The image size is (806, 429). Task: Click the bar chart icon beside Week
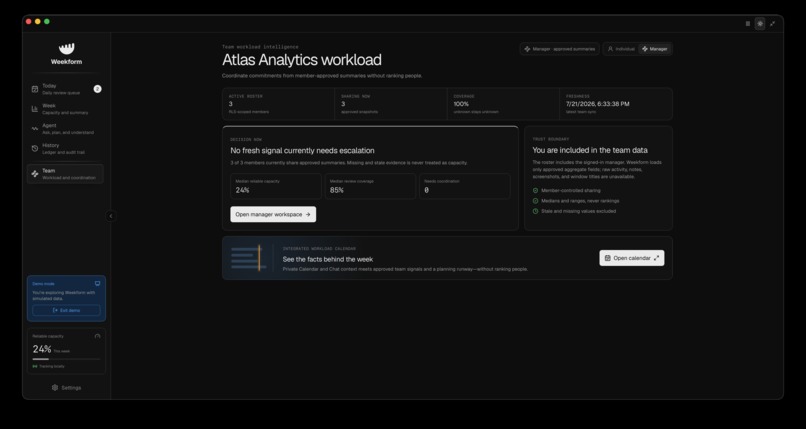pyautogui.click(x=35, y=109)
